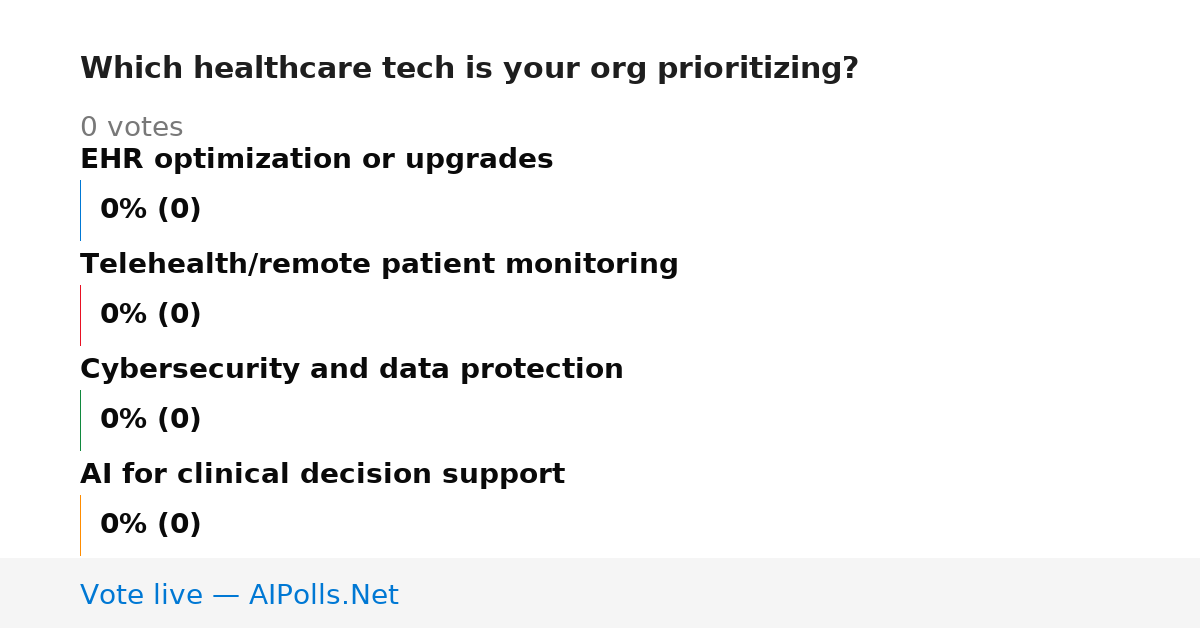Choose Telehealth/remote patient monitoring option
1200x628 pixels.
click(379, 265)
